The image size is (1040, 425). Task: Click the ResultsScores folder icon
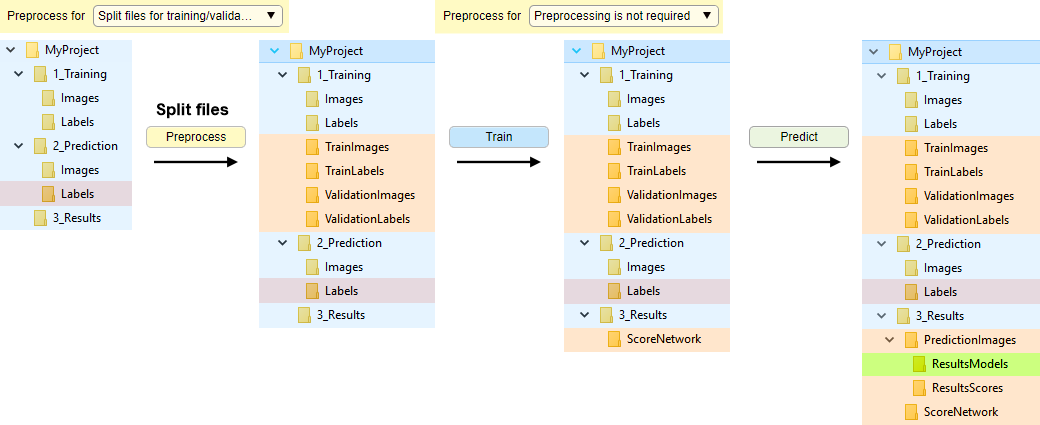point(920,388)
